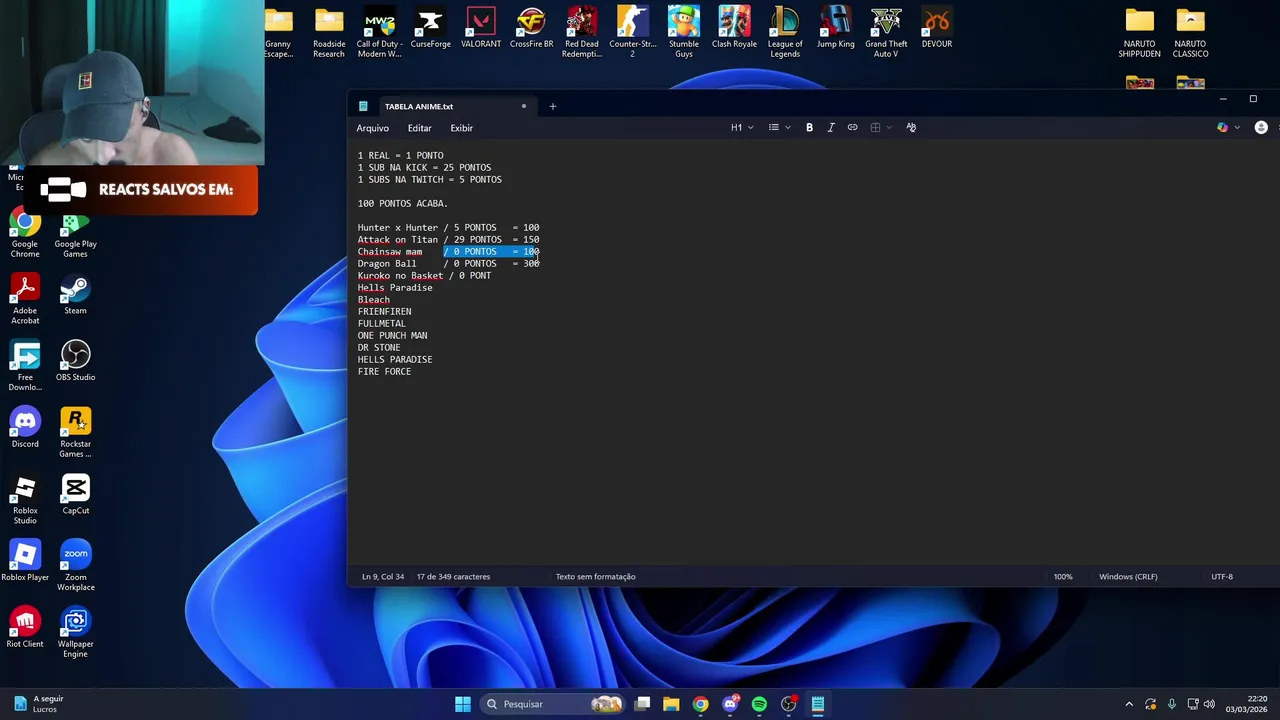Click the line 'Hunter x Hunter / 5 PONTOS'
This screenshot has width=1280, height=720.
pos(427,228)
